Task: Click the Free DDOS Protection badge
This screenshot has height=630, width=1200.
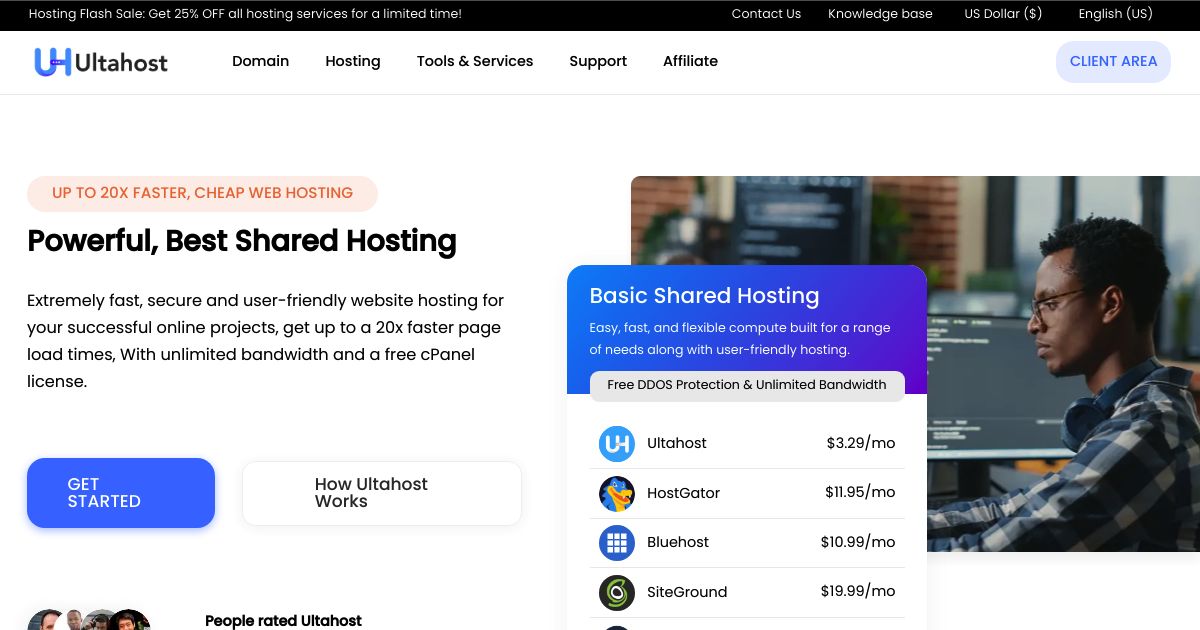Action: coord(747,385)
